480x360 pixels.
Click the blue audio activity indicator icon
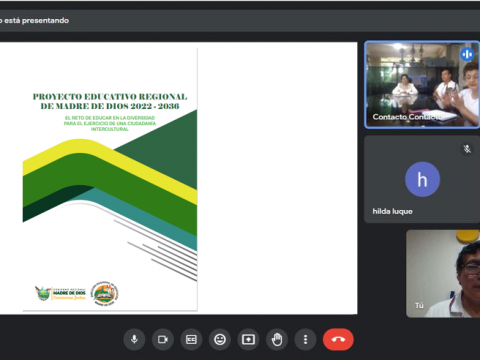[467, 54]
